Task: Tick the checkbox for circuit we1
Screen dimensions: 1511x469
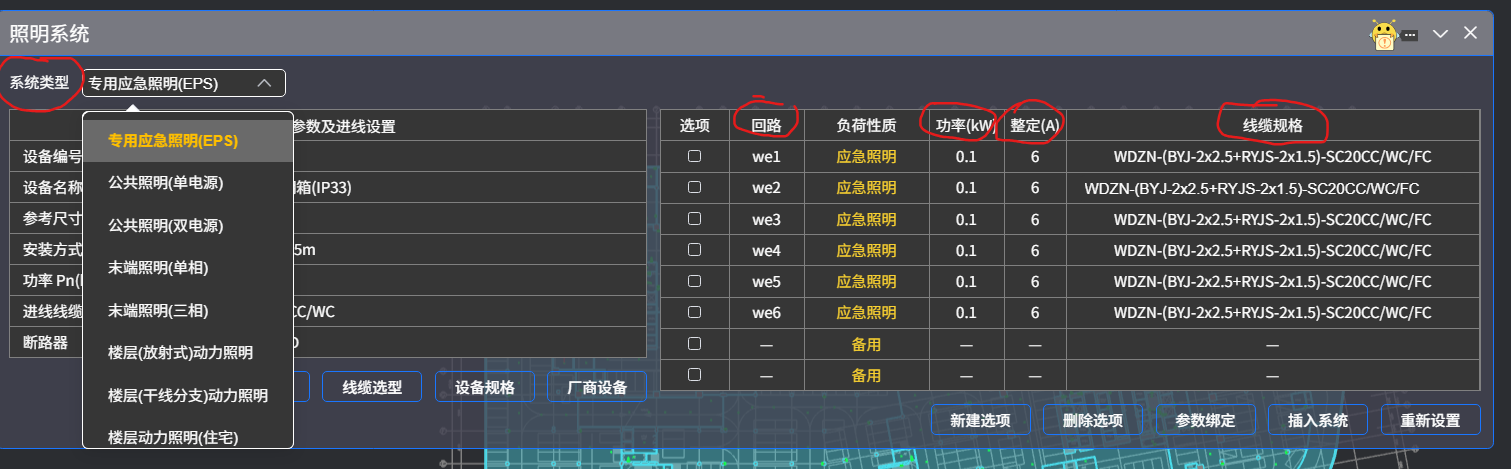Action: 695,156
